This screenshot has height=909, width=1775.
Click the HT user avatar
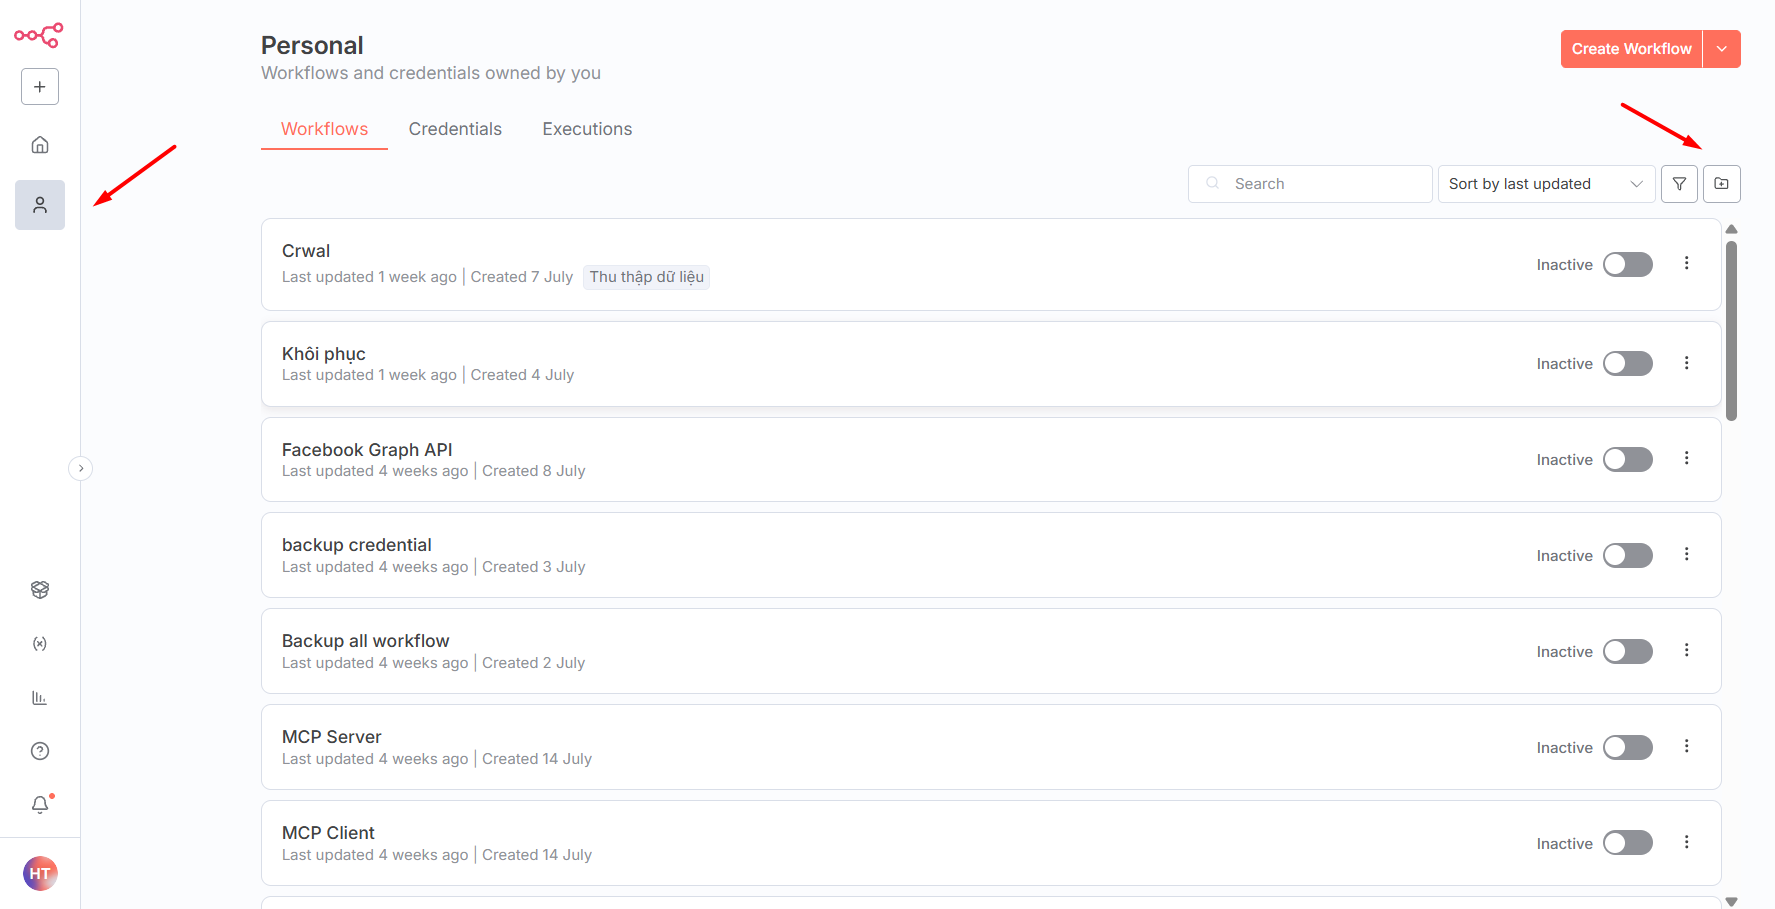40,873
